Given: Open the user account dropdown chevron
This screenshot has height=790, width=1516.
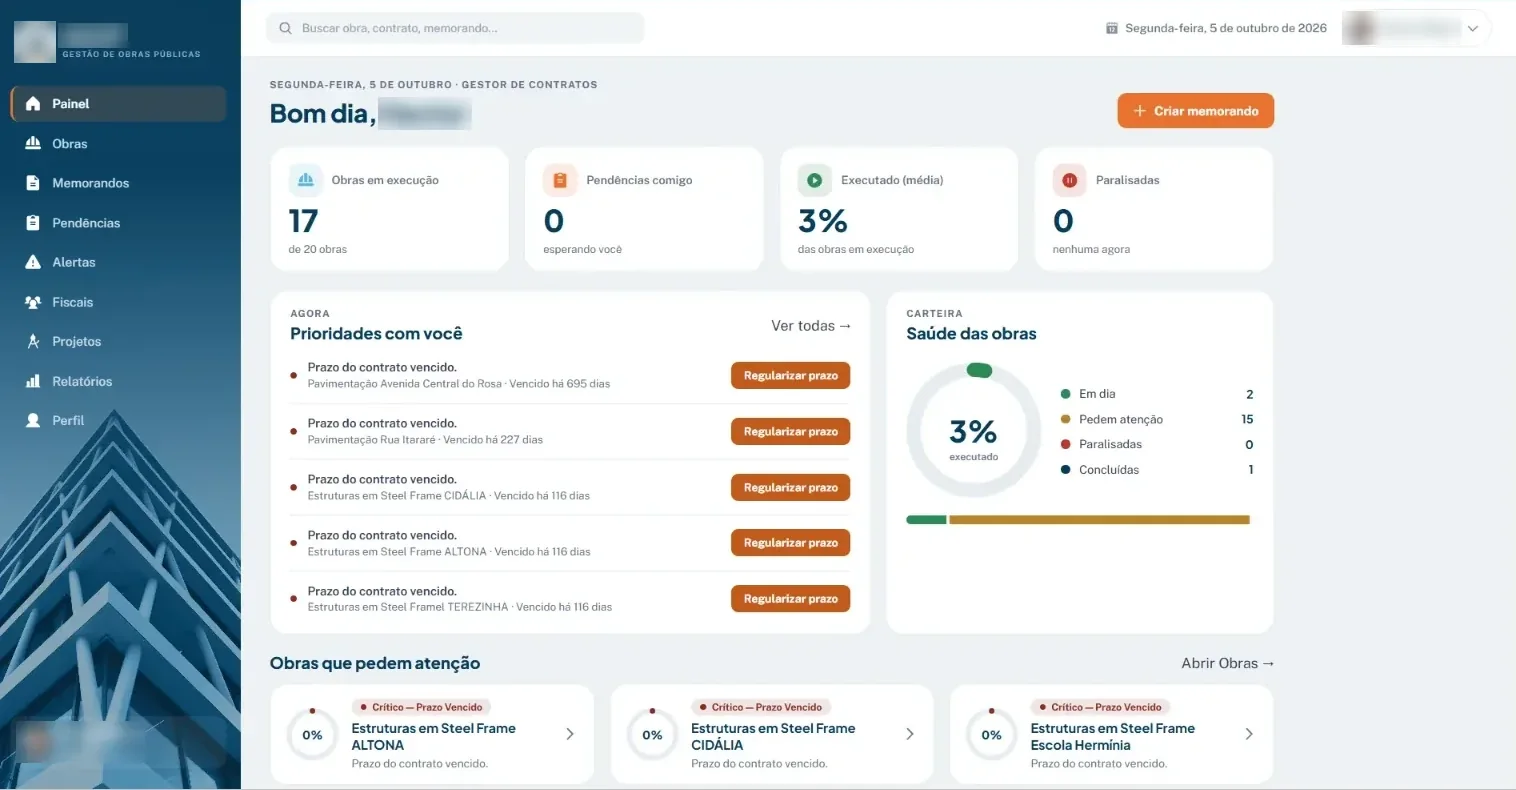Looking at the screenshot, I should click(1472, 29).
